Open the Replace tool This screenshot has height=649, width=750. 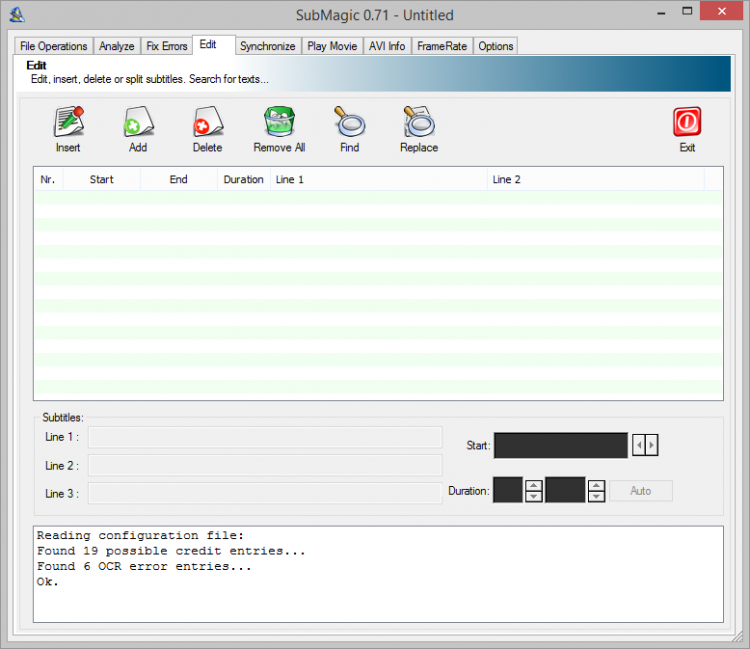(x=419, y=121)
